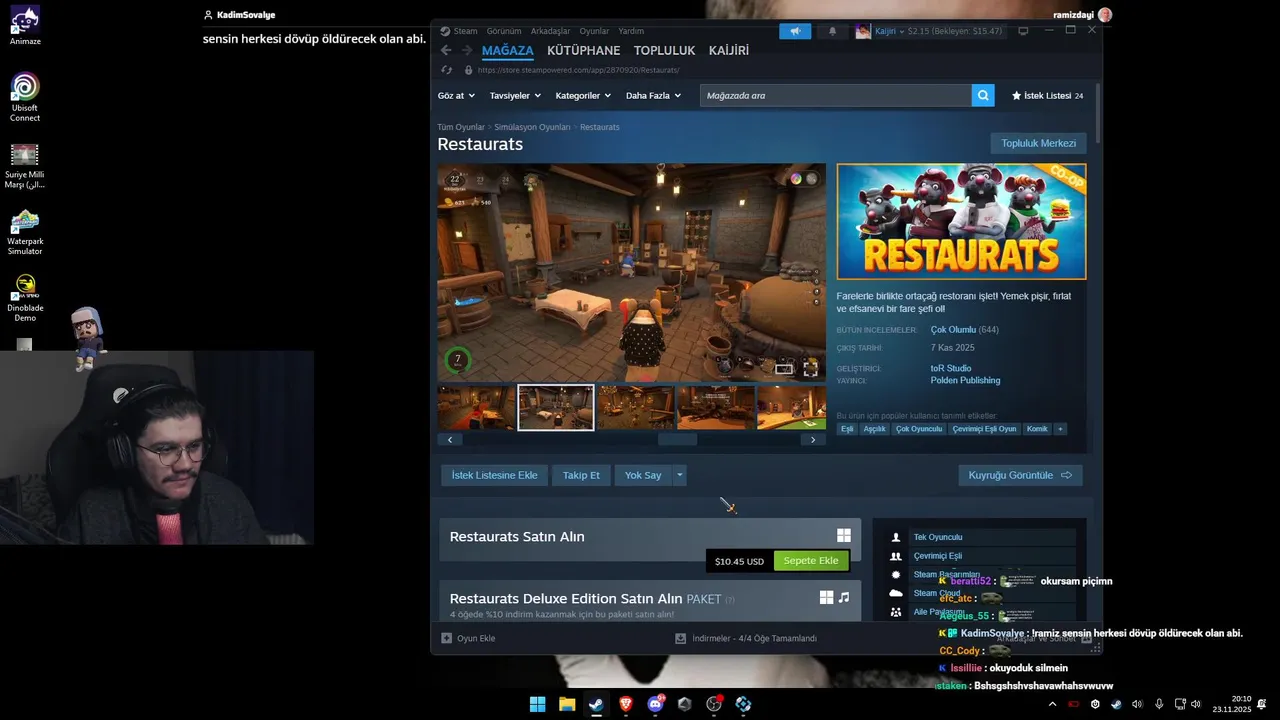This screenshot has height=720, width=1280.
Task: Open Ubisoft Connect desktop shortcut
Action: (25, 97)
